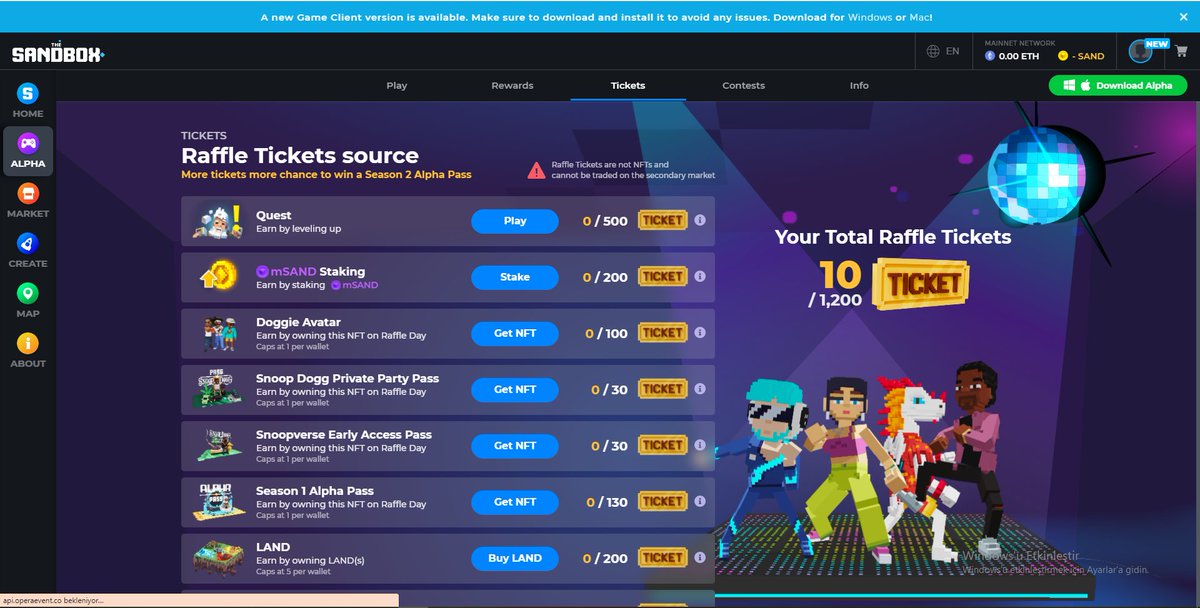This screenshot has height=608, width=1200.
Task: Open info icon on the Quest row
Action: [x=700, y=220]
